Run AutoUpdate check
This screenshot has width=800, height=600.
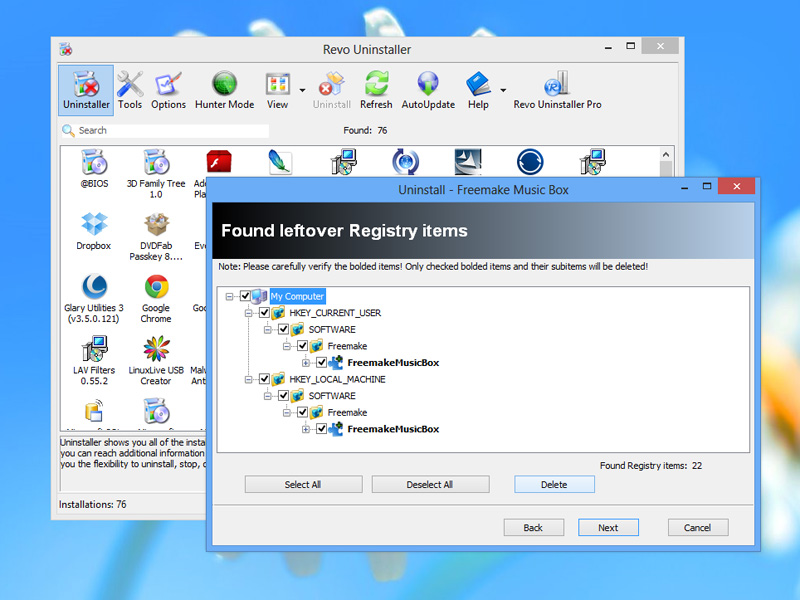tap(428, 90)
